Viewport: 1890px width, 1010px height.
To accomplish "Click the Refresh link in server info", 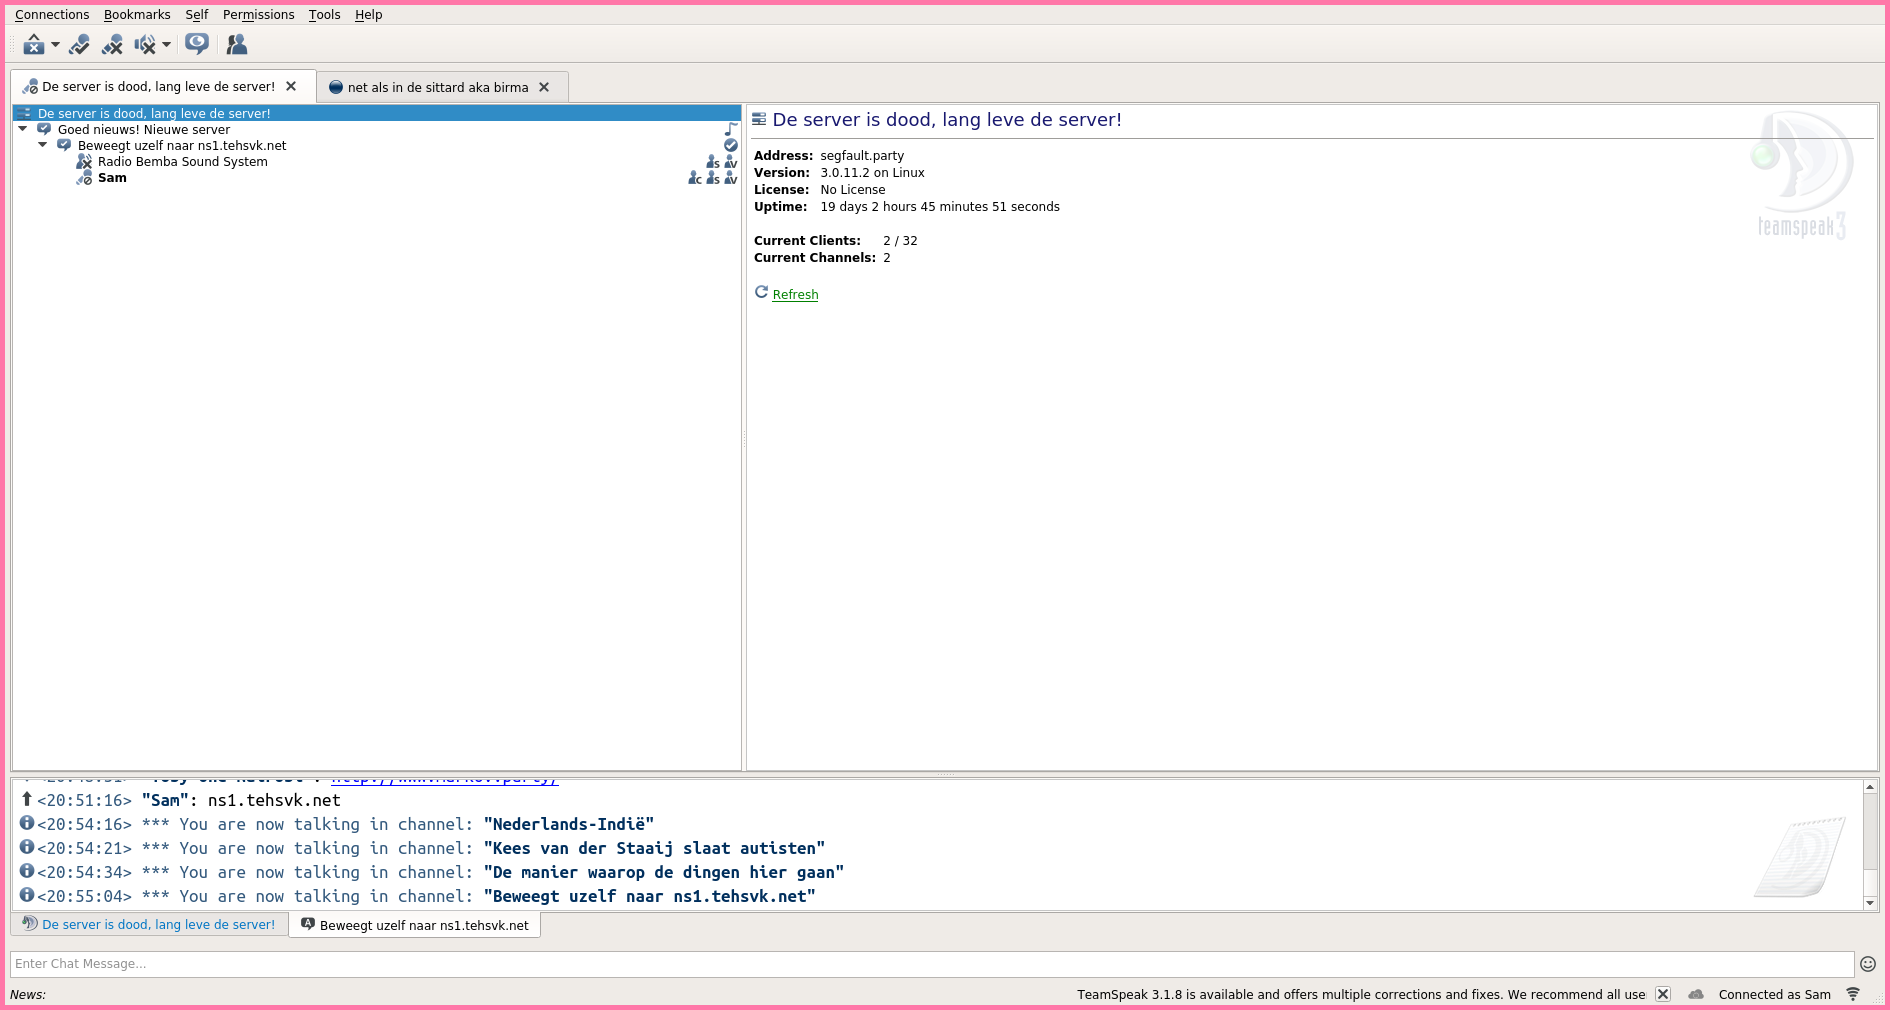I will tap(795, 295).
